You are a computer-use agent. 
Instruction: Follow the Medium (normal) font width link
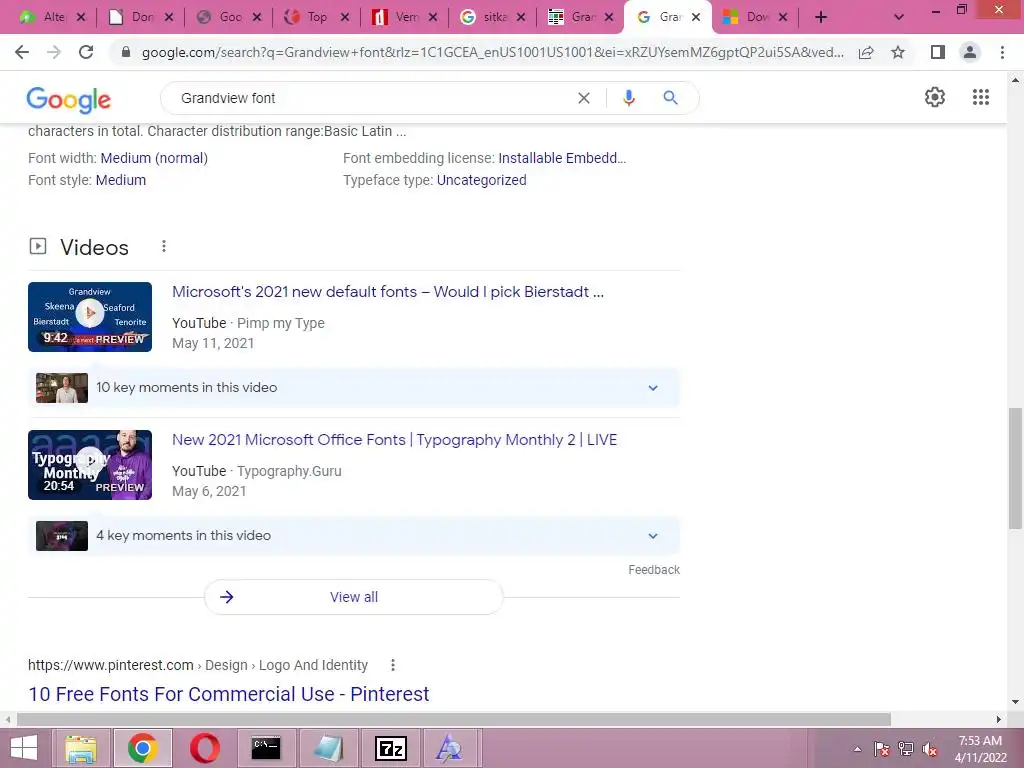[x=154, y=158]
